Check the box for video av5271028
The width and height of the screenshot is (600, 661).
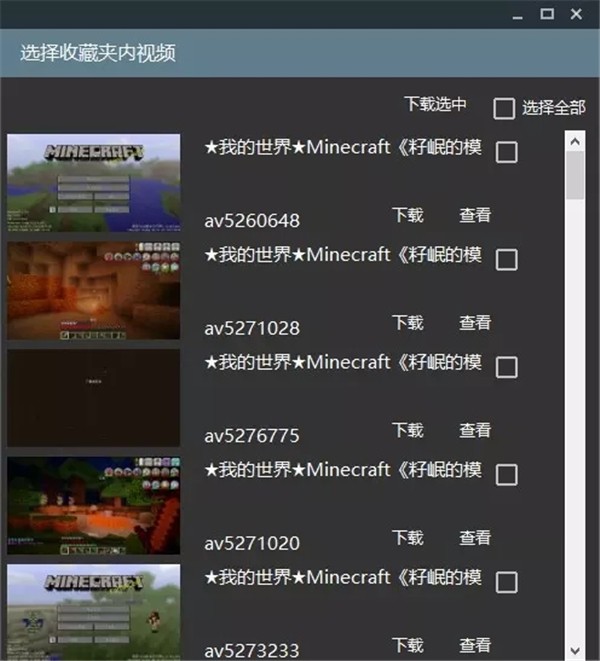[506, 259]
